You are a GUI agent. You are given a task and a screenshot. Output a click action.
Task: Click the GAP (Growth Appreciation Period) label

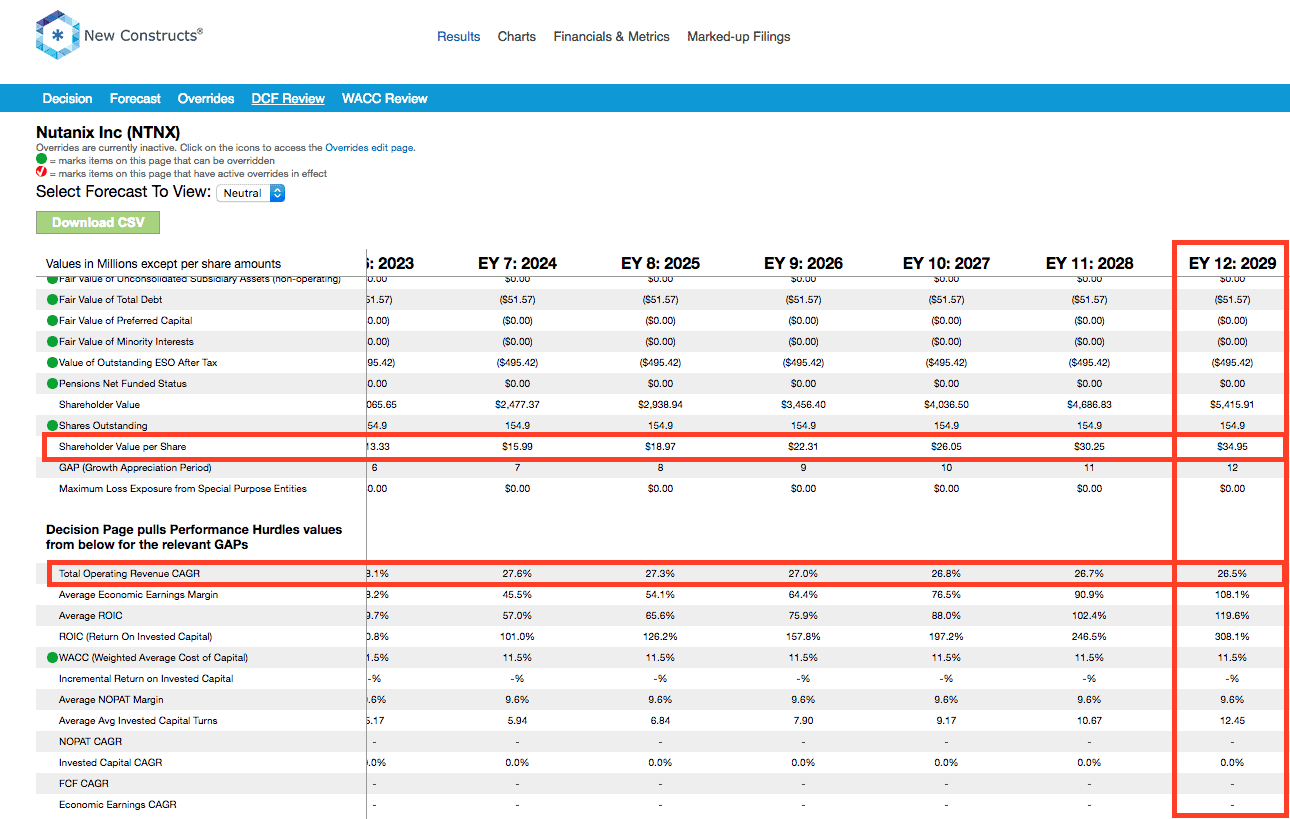(135, 468)
